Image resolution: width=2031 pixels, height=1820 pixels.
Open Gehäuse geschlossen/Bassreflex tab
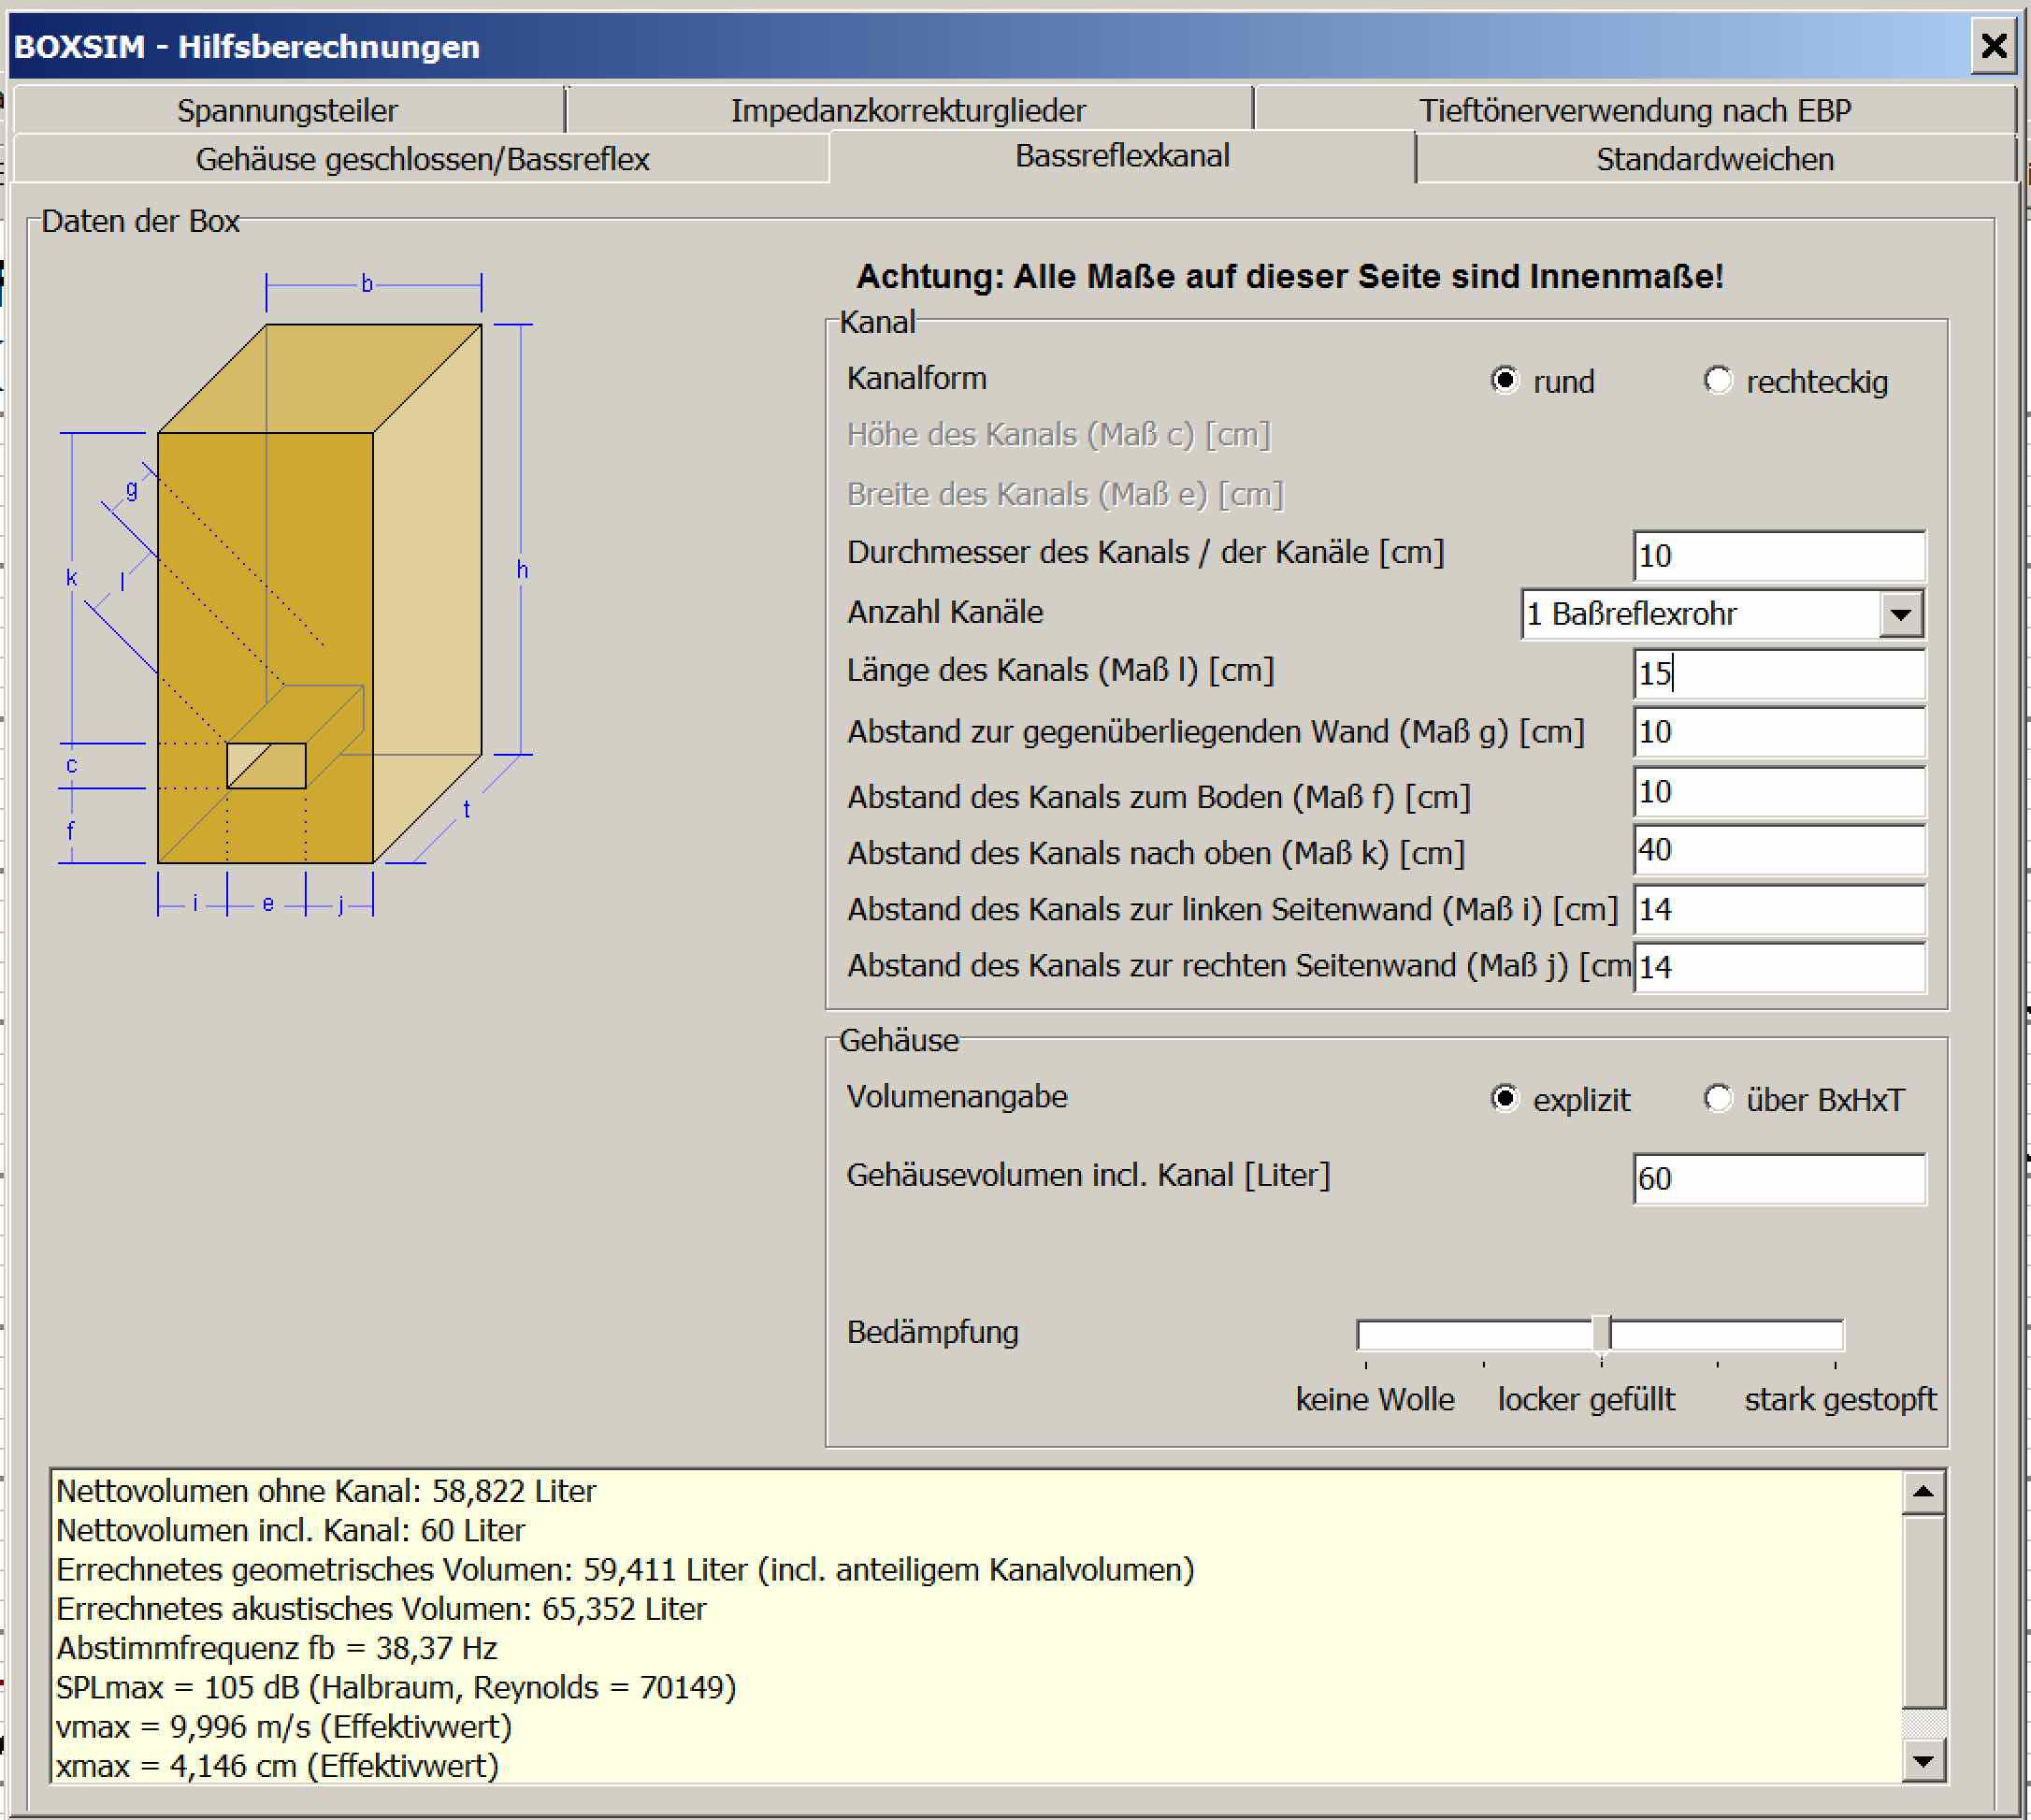422,159
